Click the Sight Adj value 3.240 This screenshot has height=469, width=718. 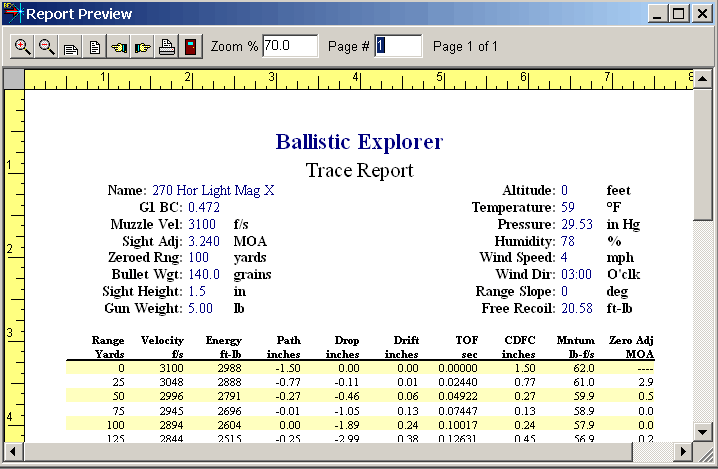pyautogui.click(x=204, y=241)
